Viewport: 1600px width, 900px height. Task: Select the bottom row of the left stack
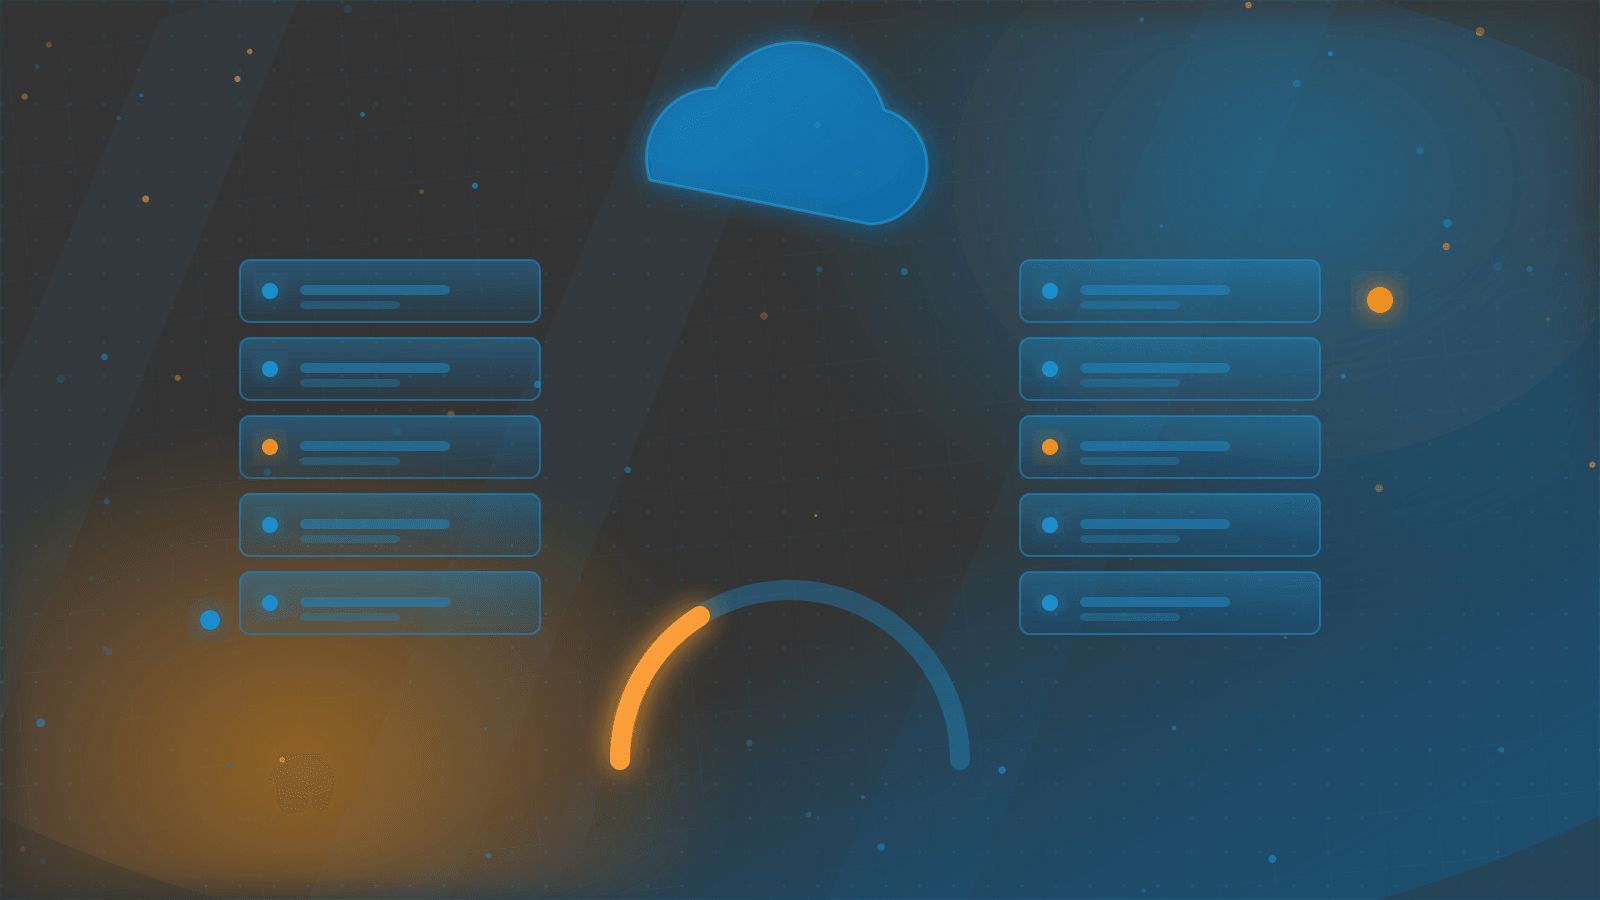[390, 603]
